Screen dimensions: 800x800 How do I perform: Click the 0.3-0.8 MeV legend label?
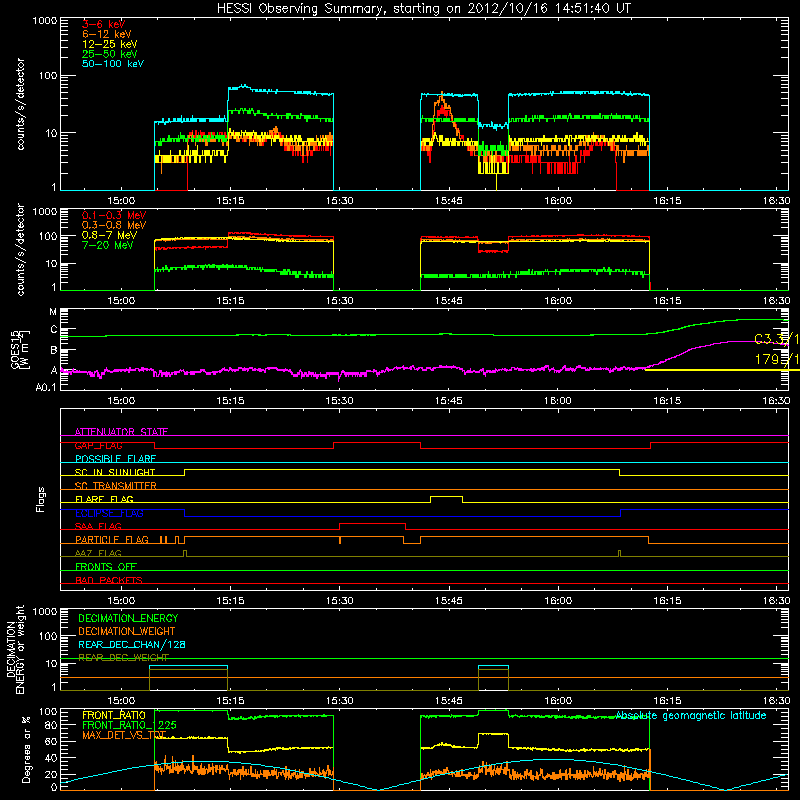[x=114, y=225]
